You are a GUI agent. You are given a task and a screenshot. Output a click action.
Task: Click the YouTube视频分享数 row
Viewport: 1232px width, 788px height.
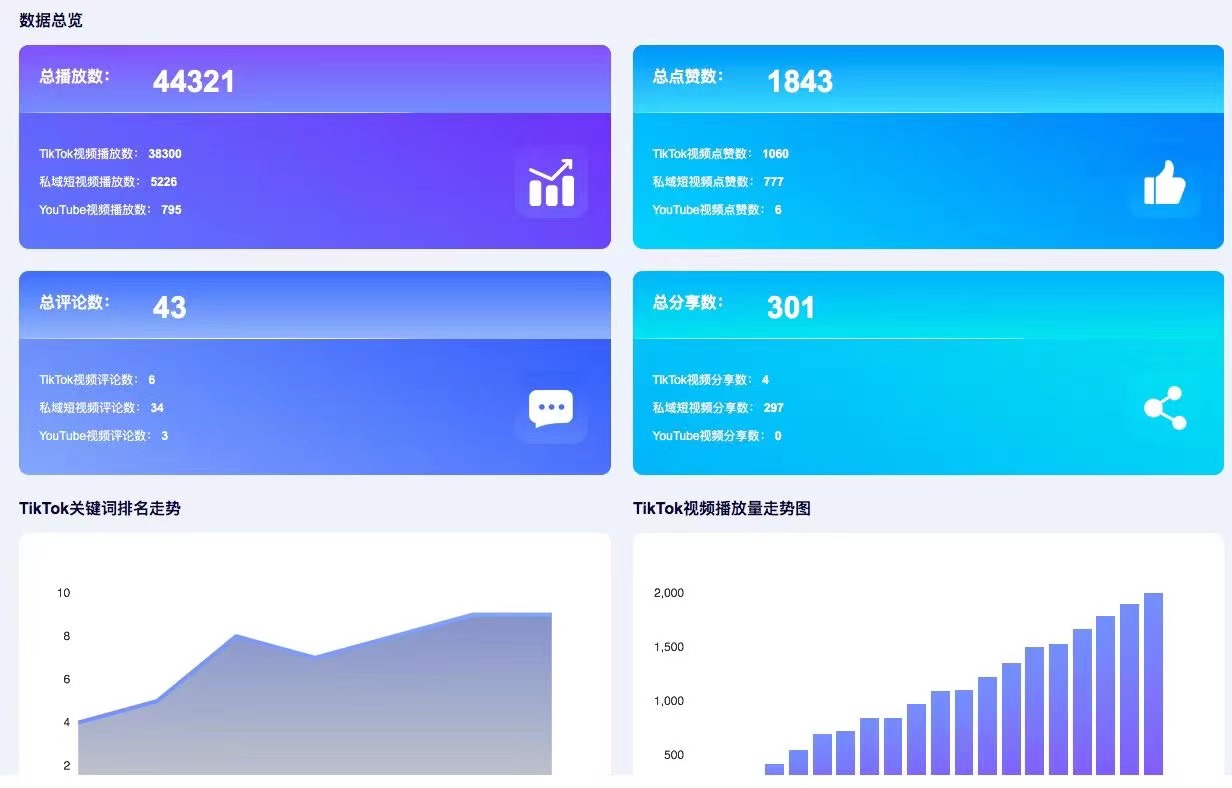point(717,436)
